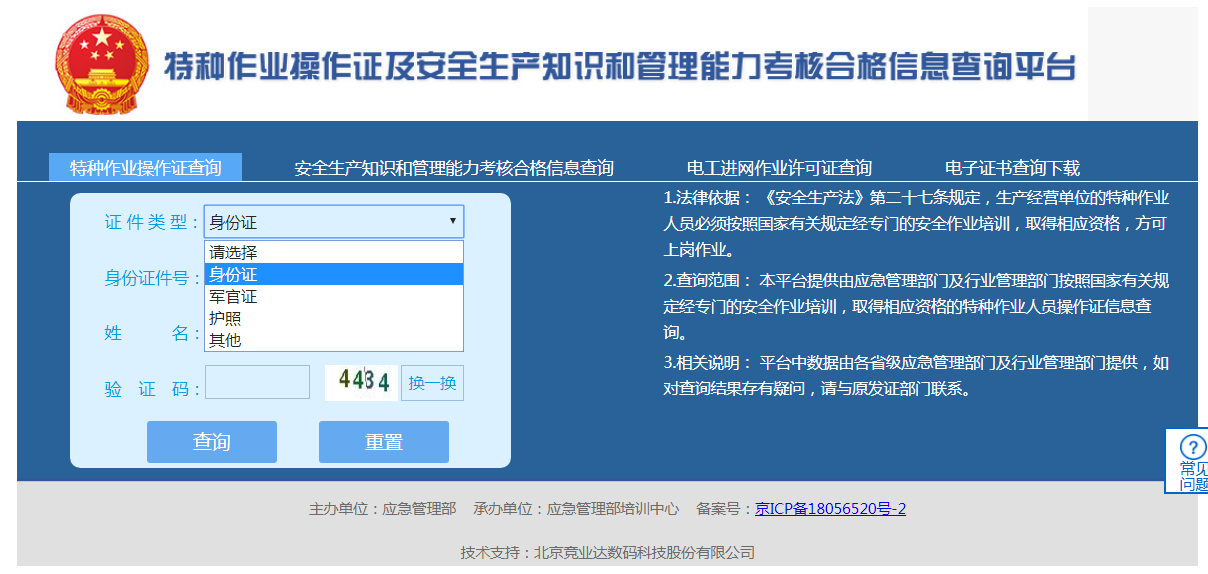This screenshot has width=1208, height=574.
Task: Open the 京ICP备18056520号-2 link
Action: pos(830,509)
